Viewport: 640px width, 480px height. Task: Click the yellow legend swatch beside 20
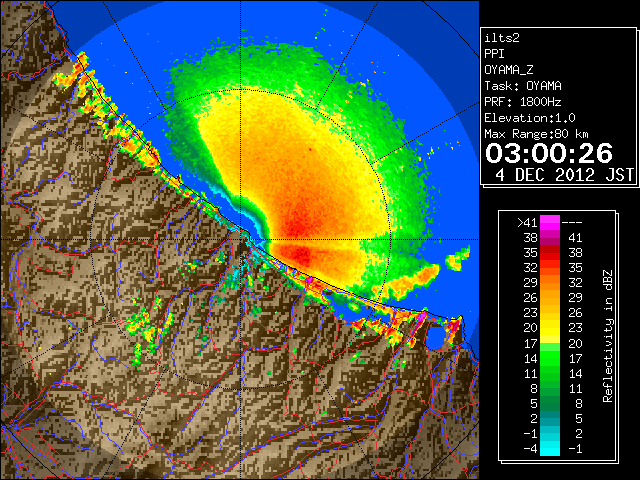550,328
